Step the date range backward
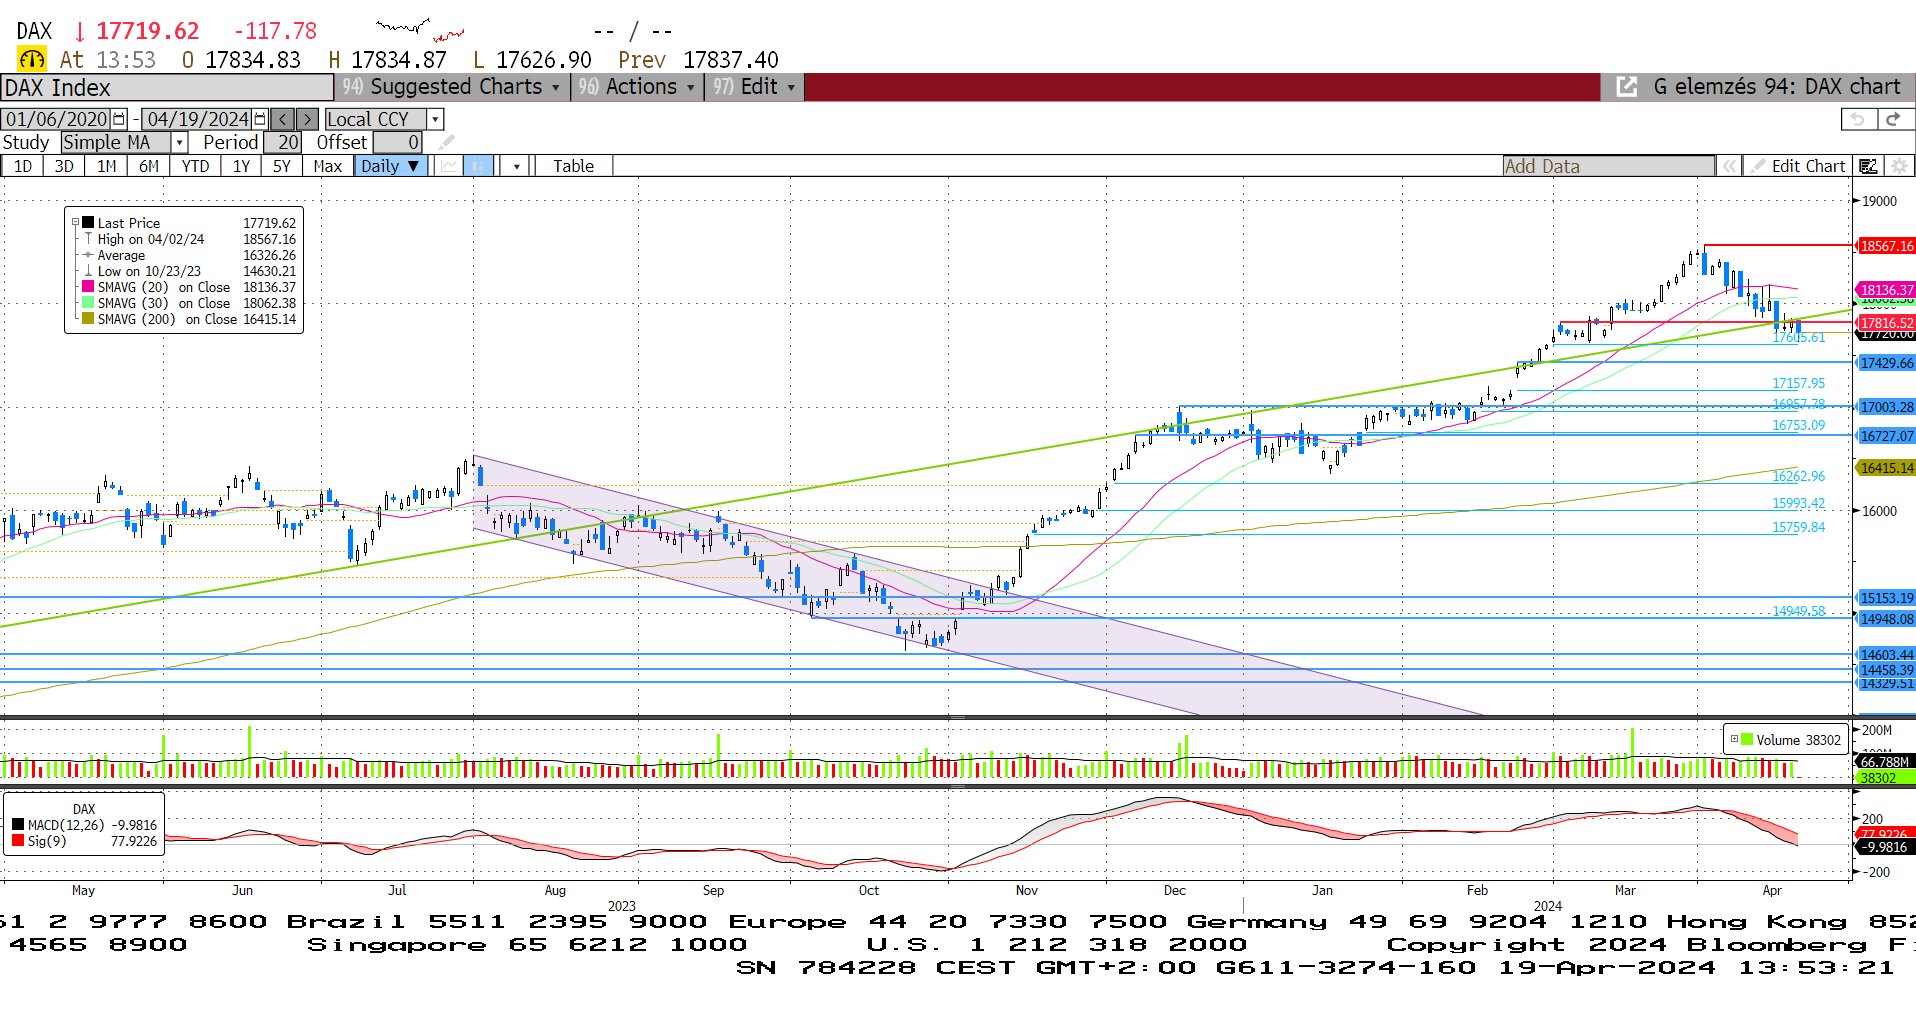 283,119
